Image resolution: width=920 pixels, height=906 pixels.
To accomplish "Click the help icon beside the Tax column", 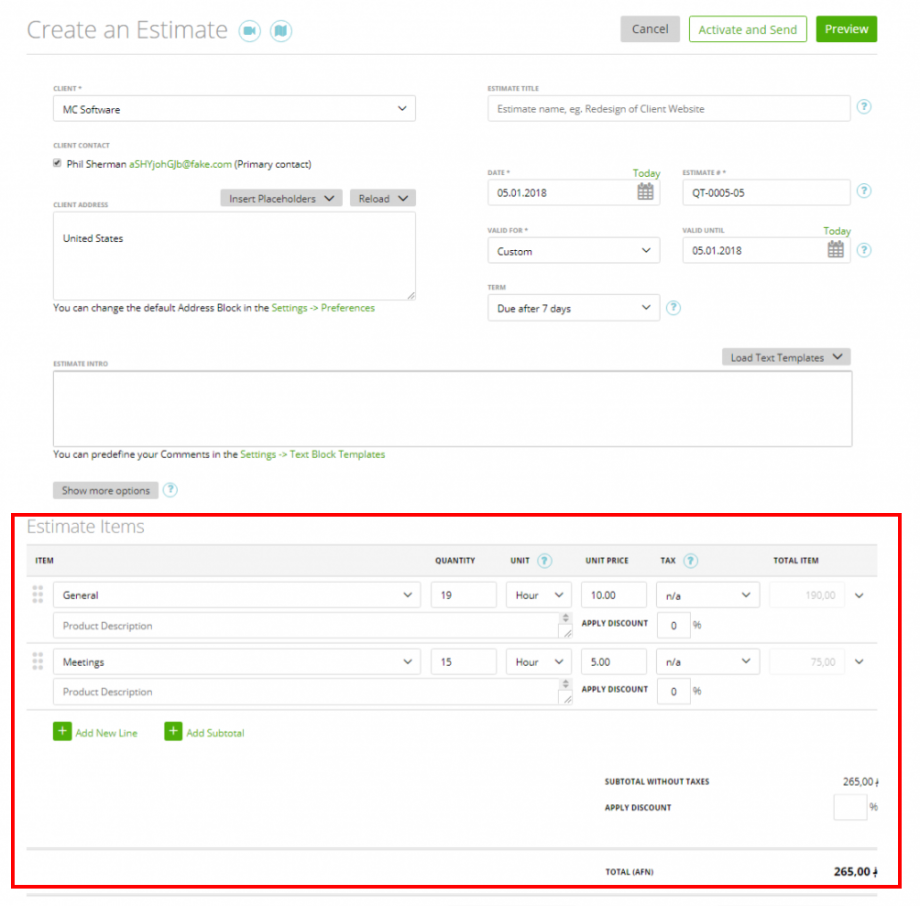I will (689, 560).
